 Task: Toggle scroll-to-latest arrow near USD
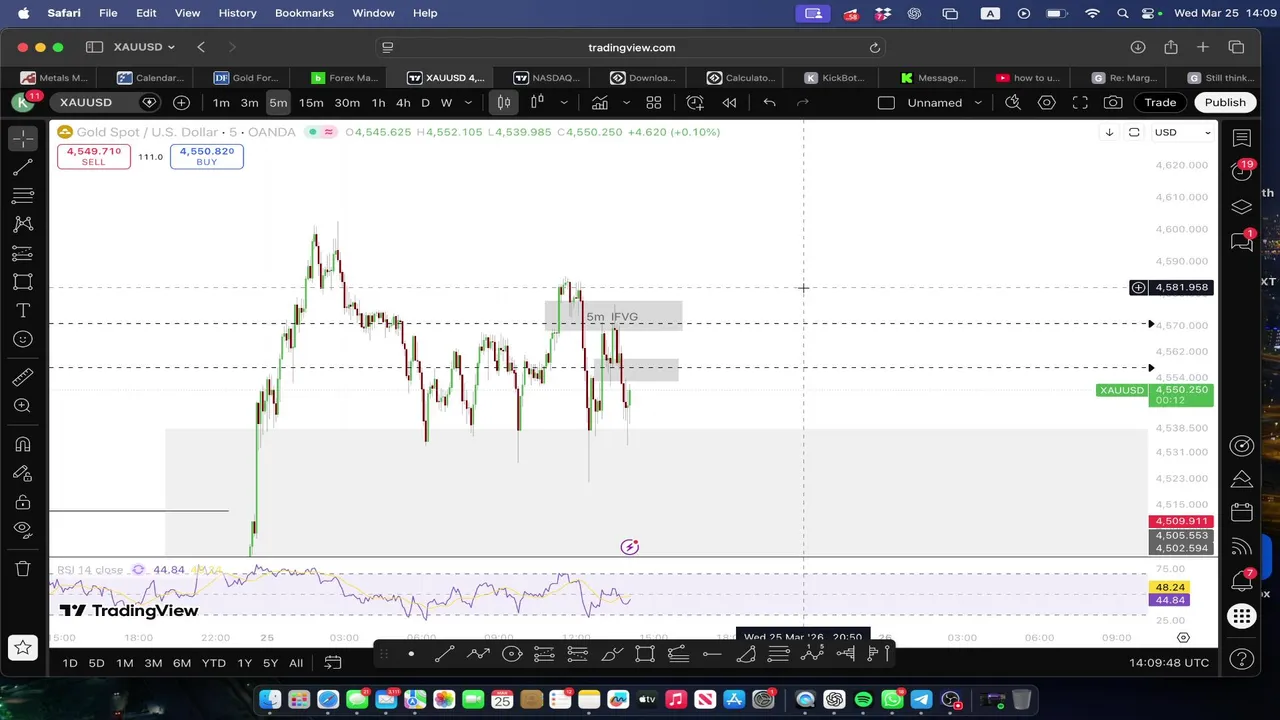click(x=1109, y=132)
